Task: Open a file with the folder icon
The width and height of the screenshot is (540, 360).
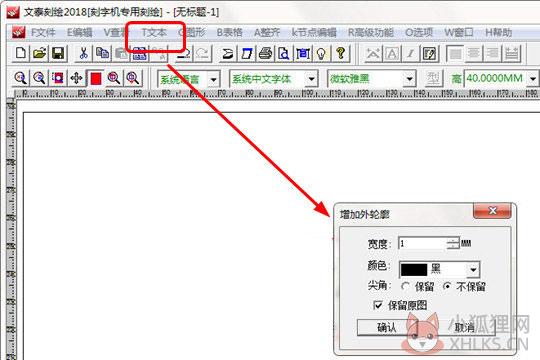Action: tap(40, 53)
